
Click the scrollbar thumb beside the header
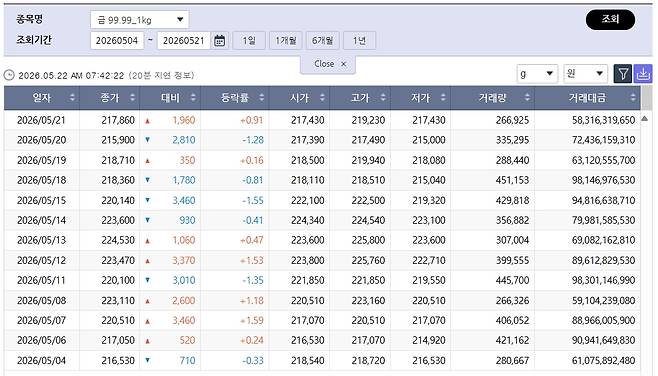(647, 98)
